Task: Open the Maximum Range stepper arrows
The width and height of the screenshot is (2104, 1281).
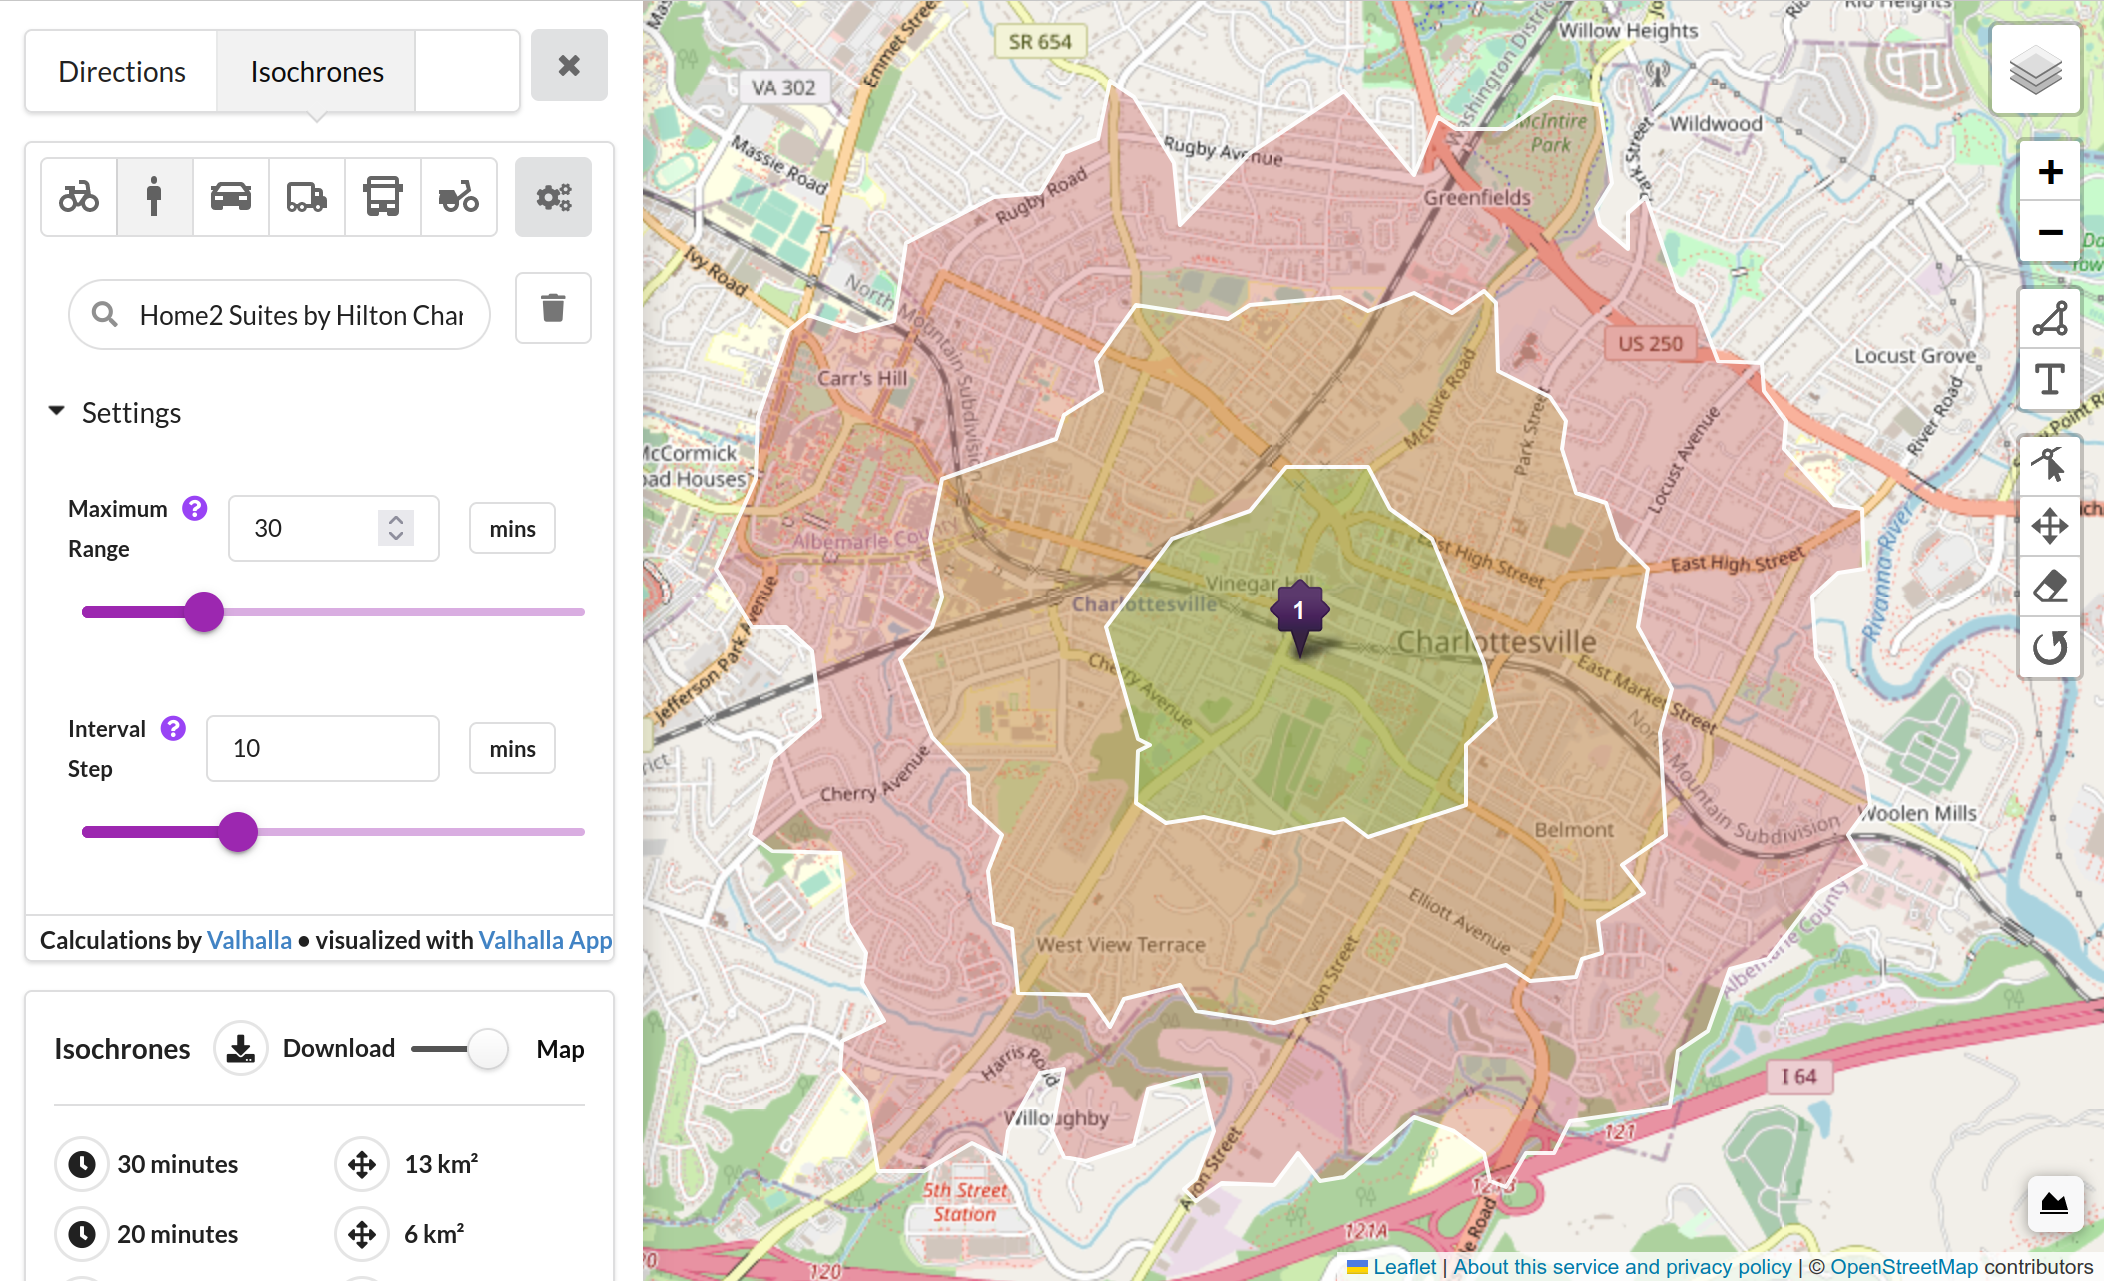Action: 395,528
